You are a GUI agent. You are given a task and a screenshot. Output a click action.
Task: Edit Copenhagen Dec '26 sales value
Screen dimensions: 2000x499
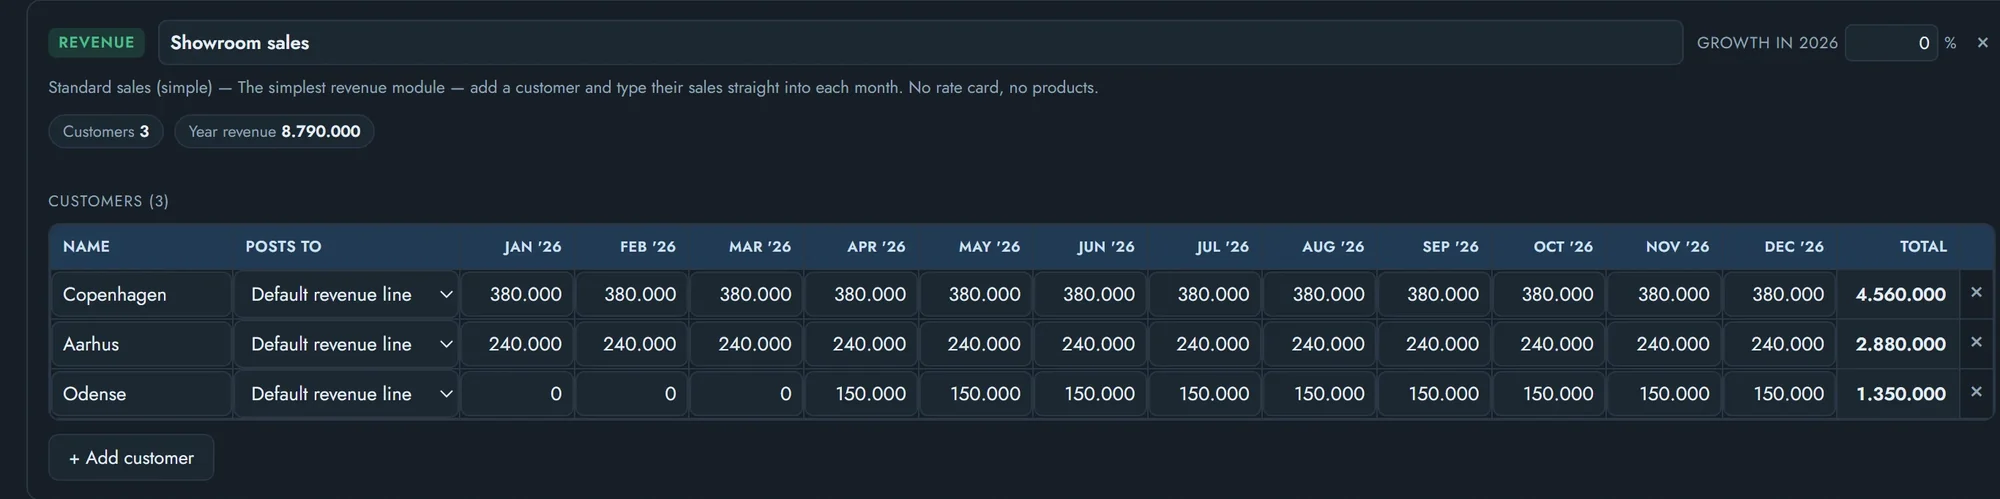click(x=1779, y=295)
